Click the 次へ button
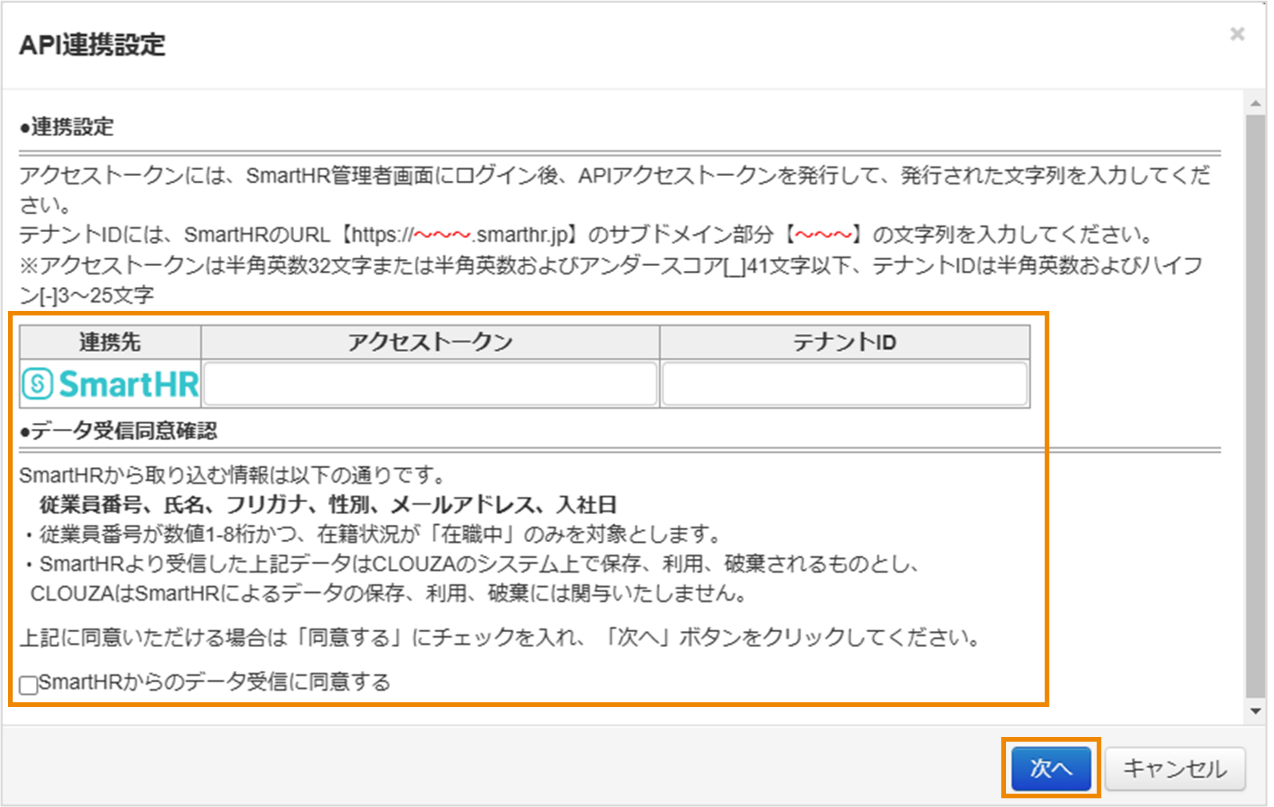 coord(1050,768)
